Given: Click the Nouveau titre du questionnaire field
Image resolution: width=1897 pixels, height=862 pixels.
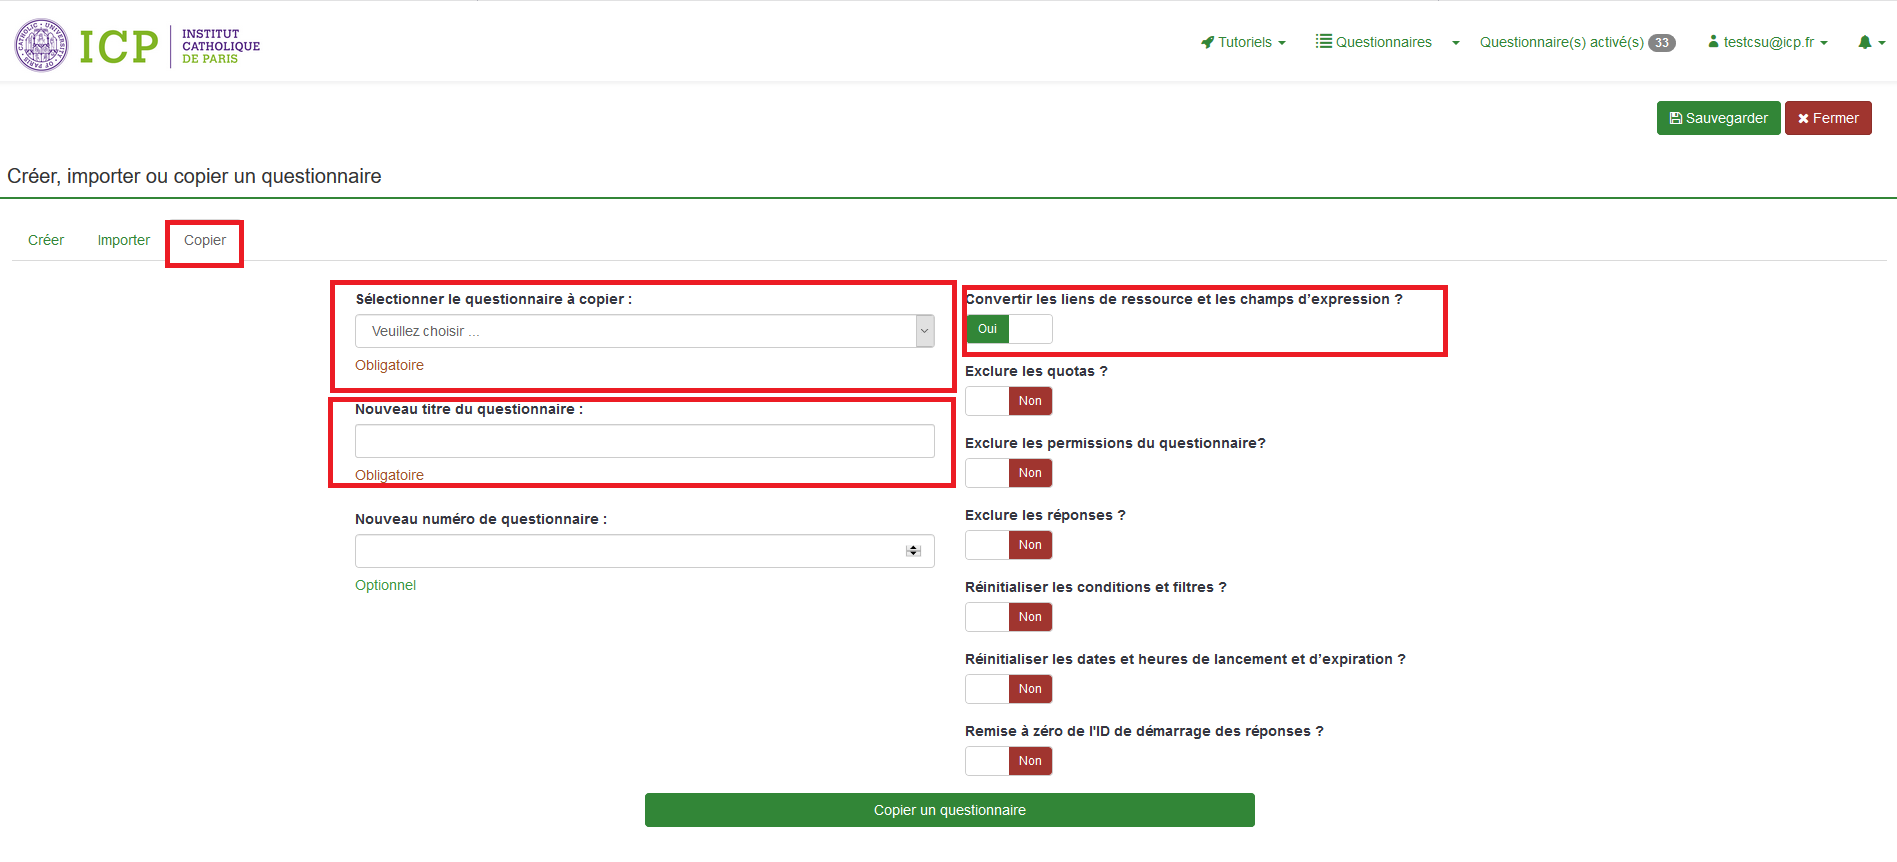Looking at the screenshot, I should [644, 441].
